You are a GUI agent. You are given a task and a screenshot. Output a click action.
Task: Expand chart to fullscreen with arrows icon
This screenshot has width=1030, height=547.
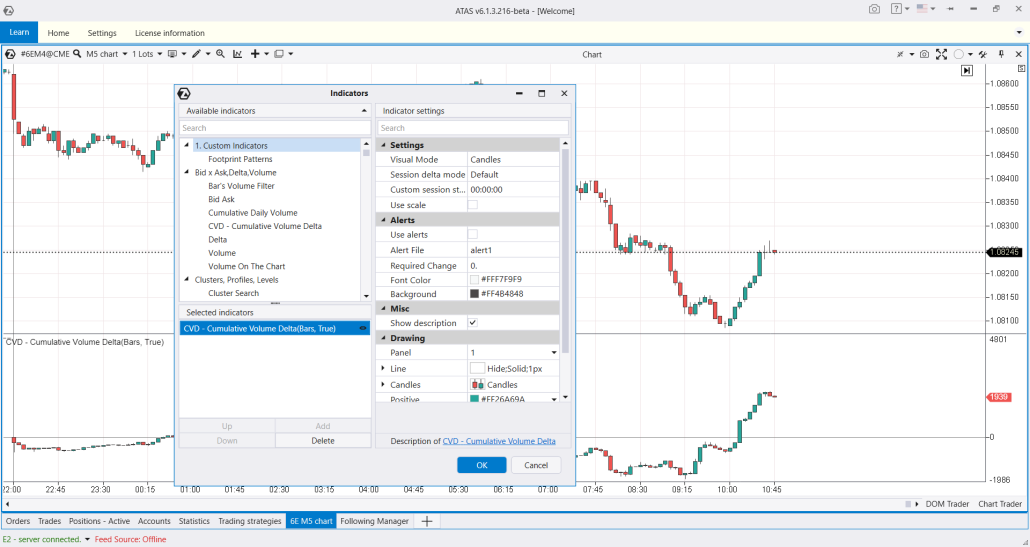point(941,54)
